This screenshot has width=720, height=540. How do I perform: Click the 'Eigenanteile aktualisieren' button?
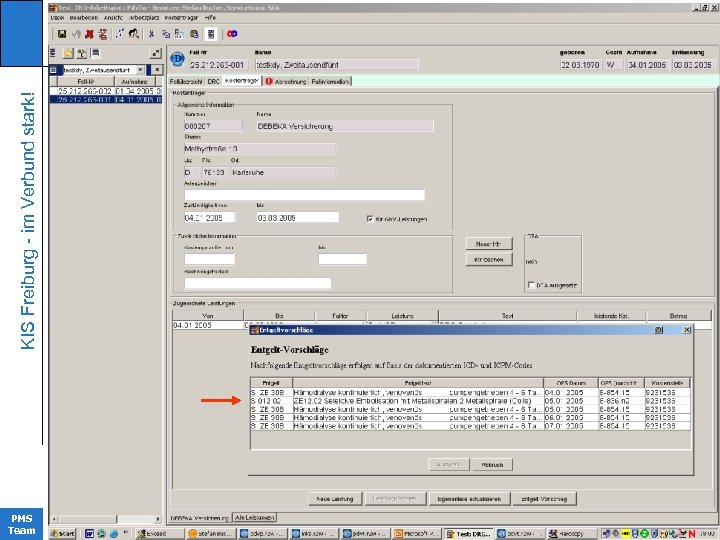(469, 499)
